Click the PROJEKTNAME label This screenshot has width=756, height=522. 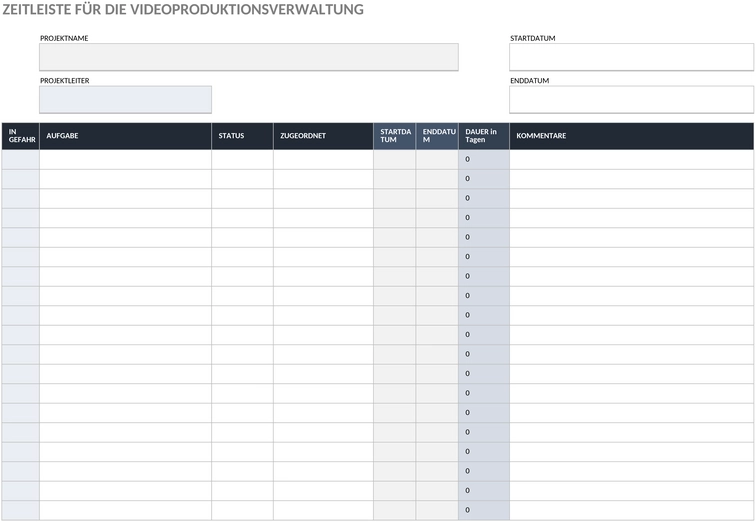pyautogui.click(x=64, y=38)
